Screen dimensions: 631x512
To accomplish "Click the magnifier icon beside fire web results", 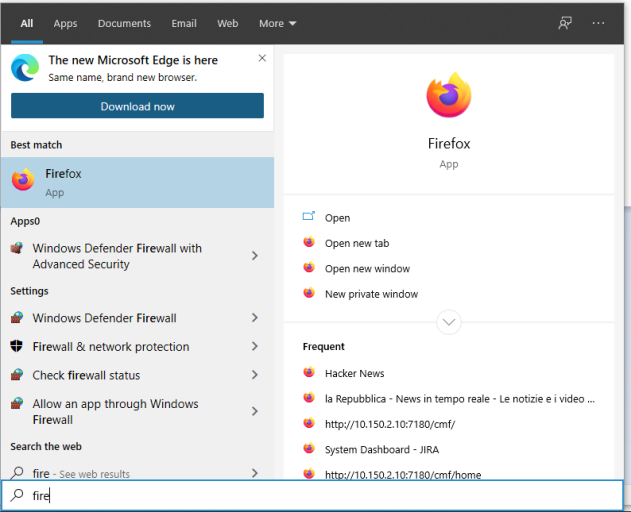I will coord(17,473).
